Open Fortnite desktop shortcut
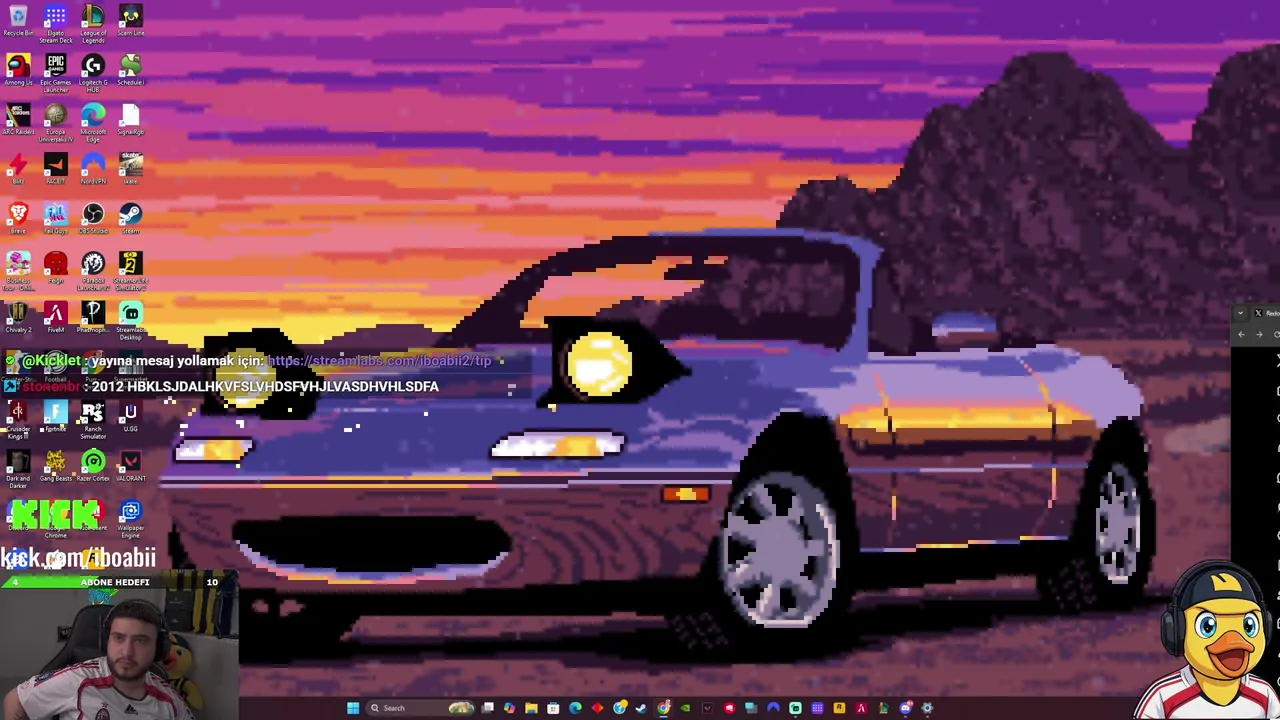This screenshot has height=720, width=1280. [55, 416]
